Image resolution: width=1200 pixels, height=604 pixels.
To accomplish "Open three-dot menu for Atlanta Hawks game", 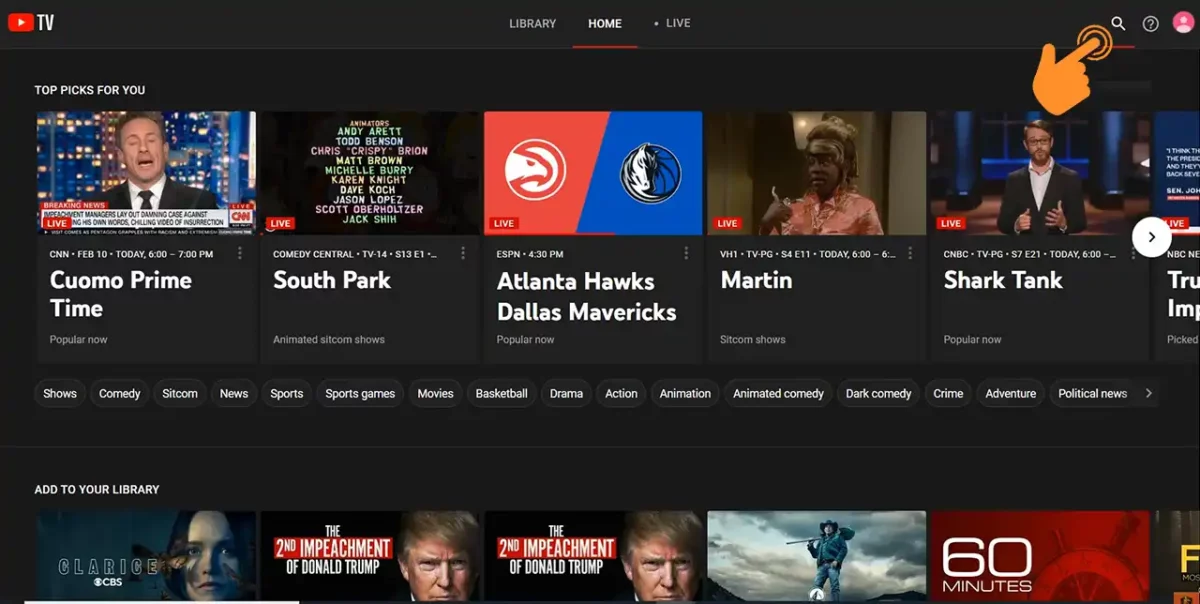I will tap(686, 254).
